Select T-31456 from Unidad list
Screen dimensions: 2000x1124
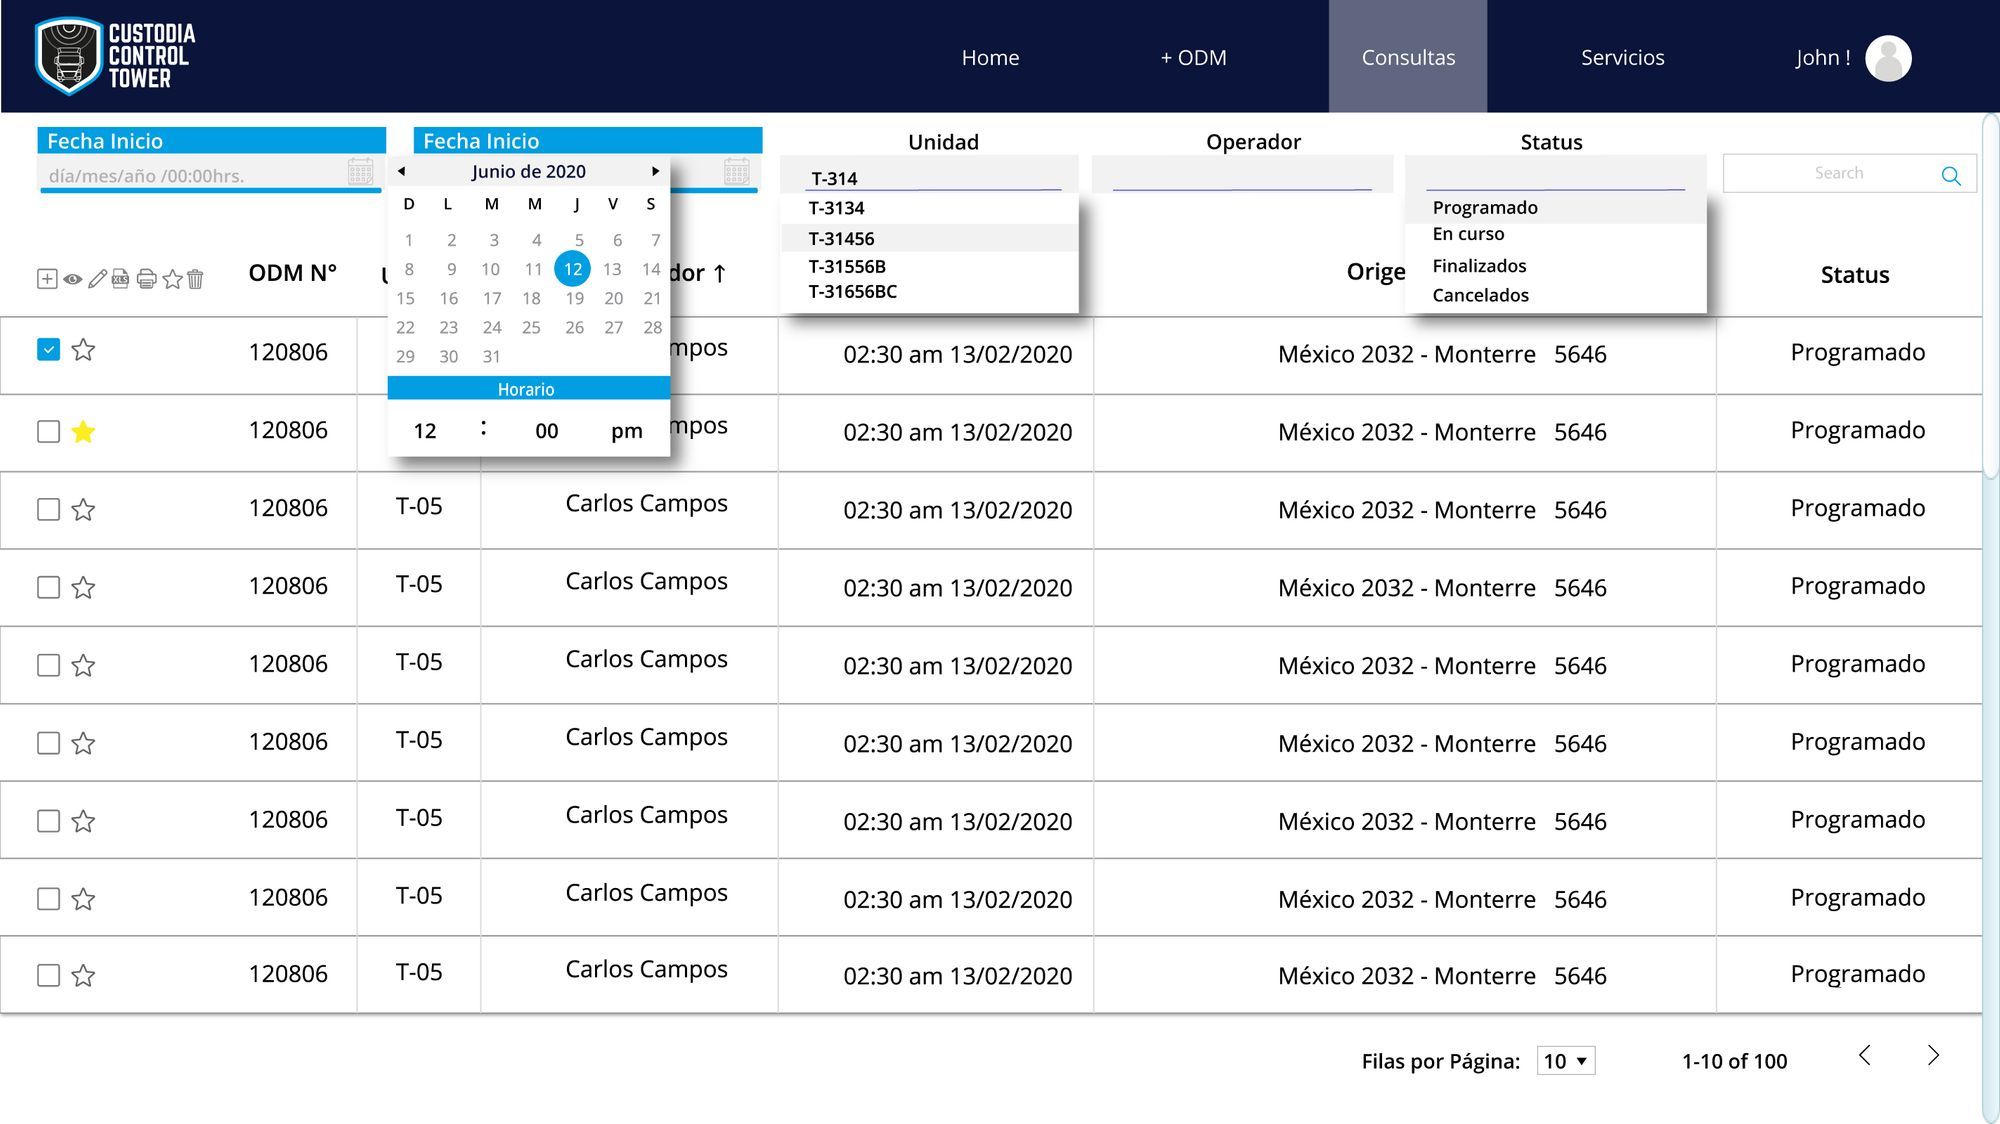pos(842,239)
